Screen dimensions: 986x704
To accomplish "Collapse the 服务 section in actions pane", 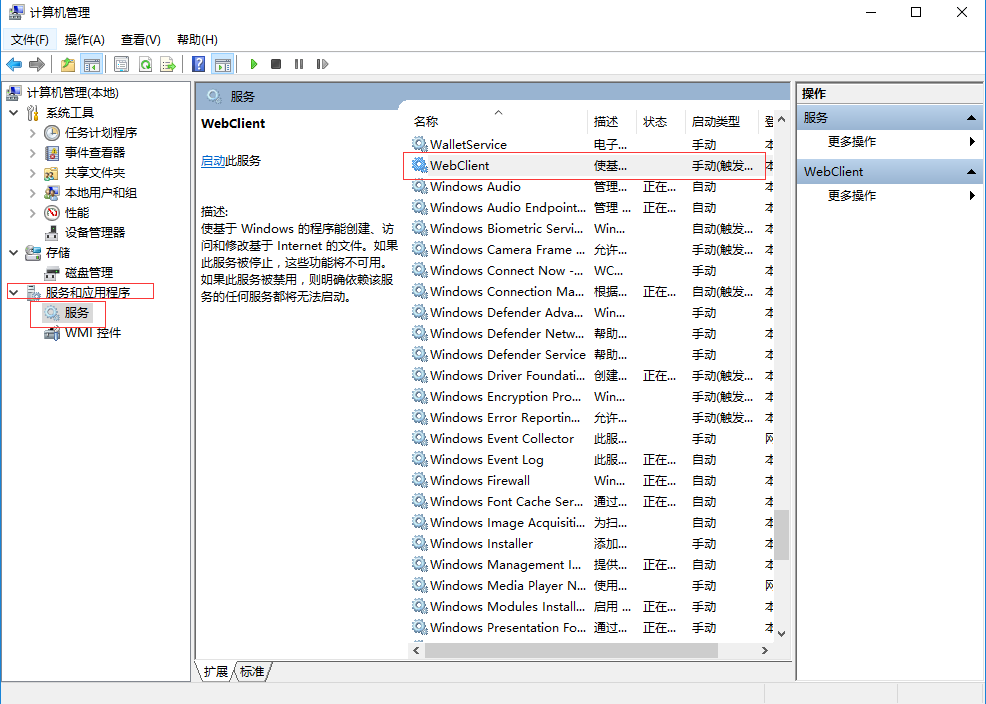I will pyautogui.click(x=972, y=118).
